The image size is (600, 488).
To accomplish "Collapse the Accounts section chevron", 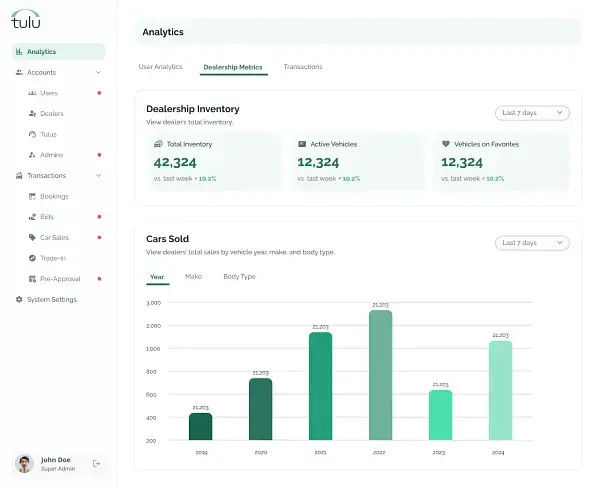I will pyautogui.click(x=98, y=72).
